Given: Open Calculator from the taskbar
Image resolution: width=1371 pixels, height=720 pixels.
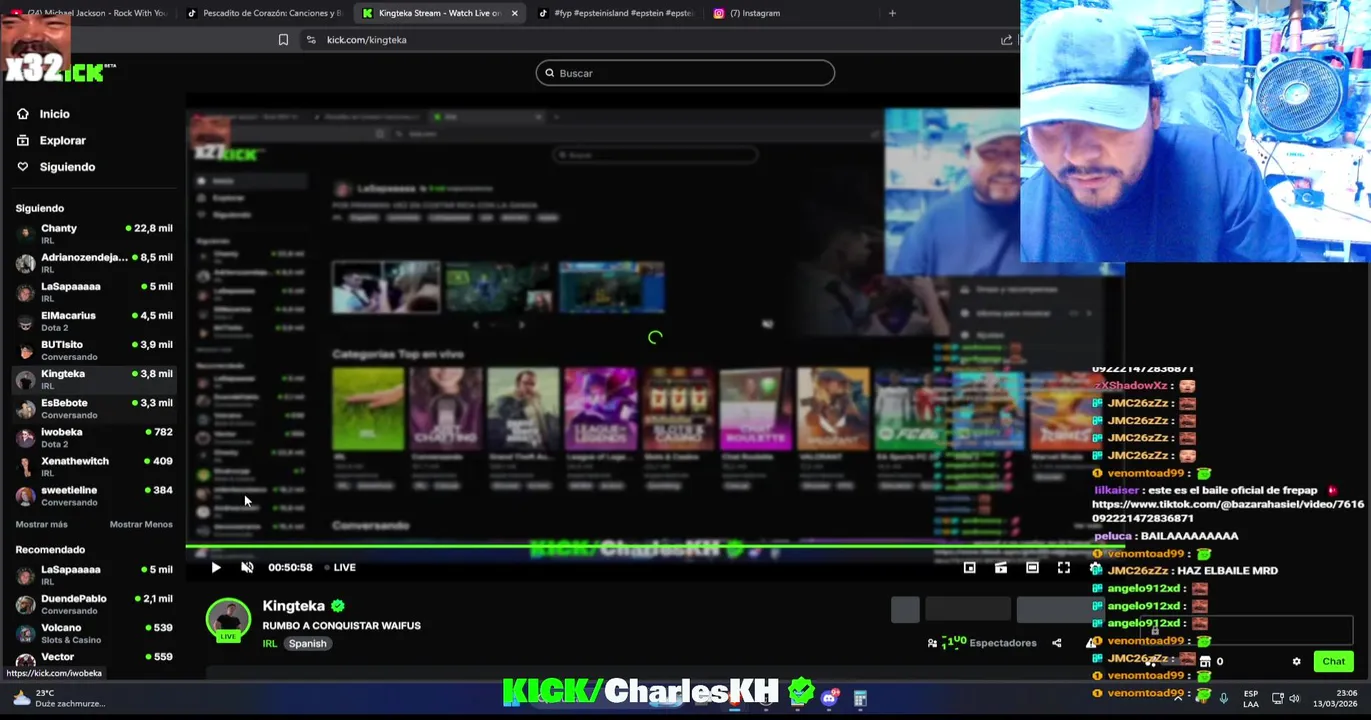Looking at the screenshot, I should point(860,698).
